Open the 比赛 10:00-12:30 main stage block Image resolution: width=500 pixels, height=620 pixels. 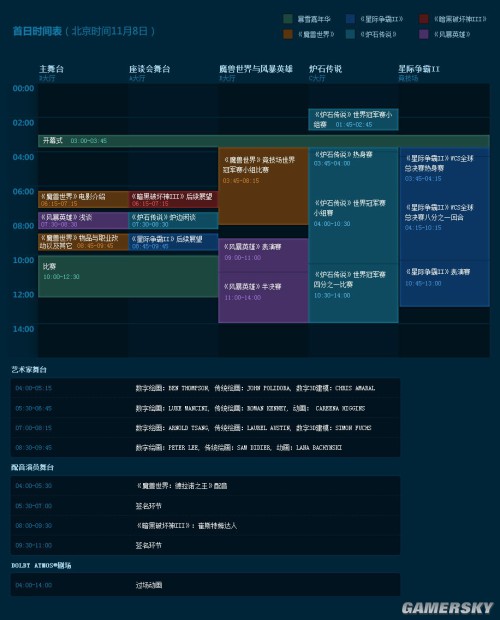click(128, 276)
